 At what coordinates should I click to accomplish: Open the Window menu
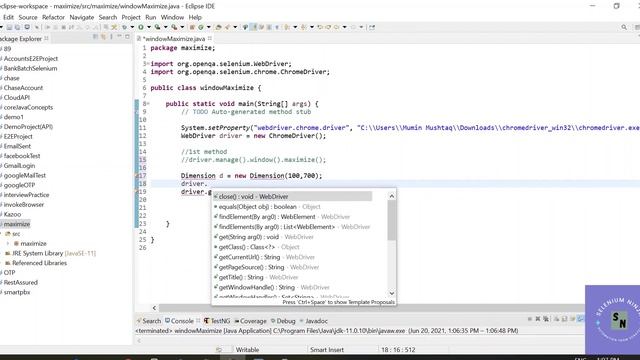(x=172, y=17)
